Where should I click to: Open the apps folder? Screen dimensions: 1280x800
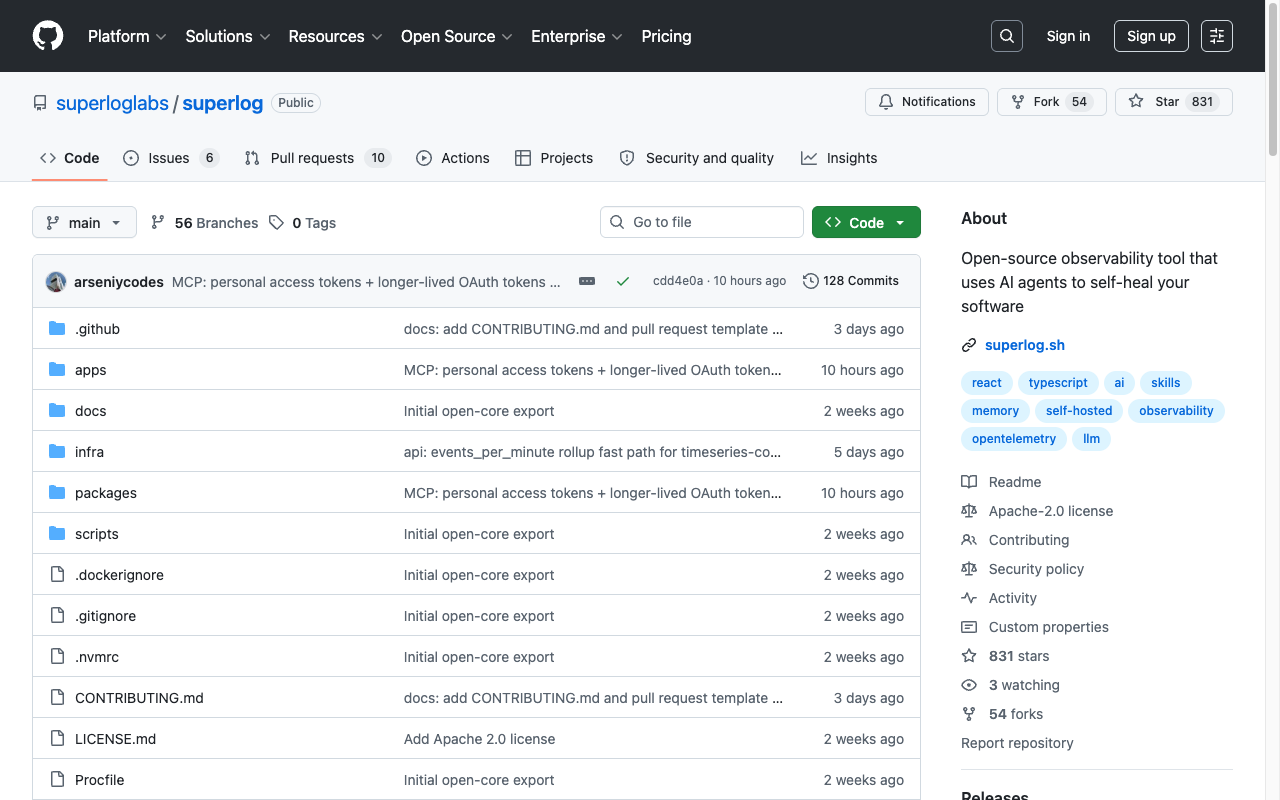90,370
